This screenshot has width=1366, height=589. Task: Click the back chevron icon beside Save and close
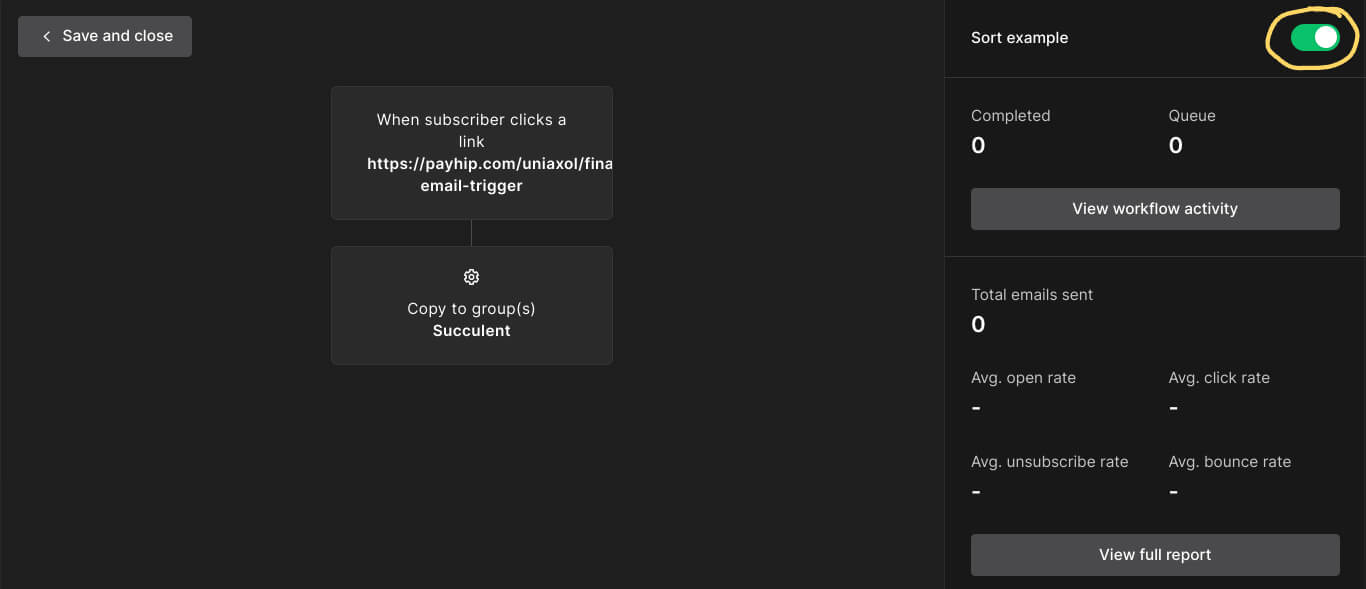click(x=46, y=36)
